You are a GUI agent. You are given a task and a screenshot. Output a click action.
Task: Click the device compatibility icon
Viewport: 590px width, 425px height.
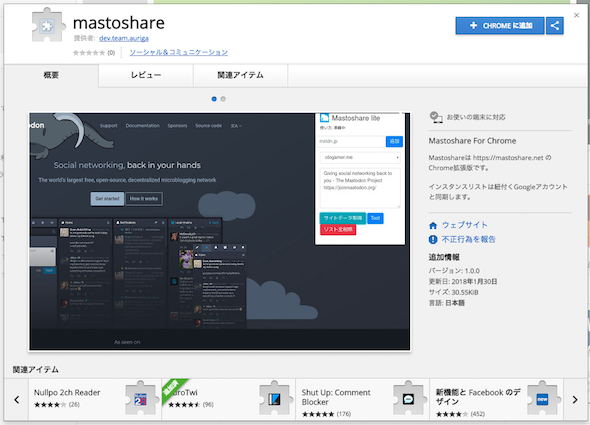[x=436, y=117]
